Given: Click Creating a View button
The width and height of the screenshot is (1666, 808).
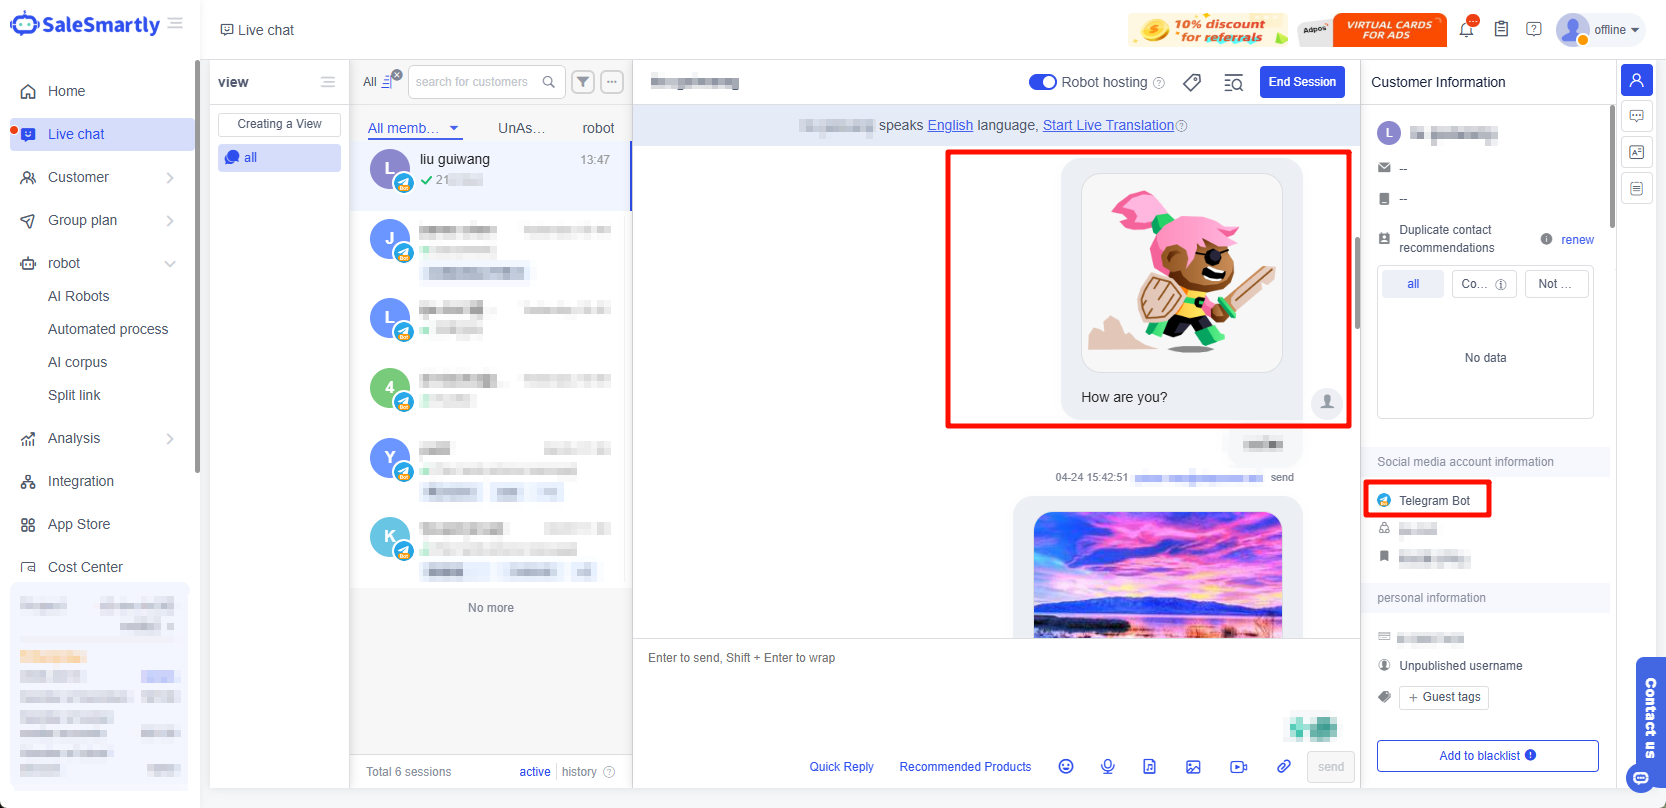Looking at the screenshot, I should point(279,124).
